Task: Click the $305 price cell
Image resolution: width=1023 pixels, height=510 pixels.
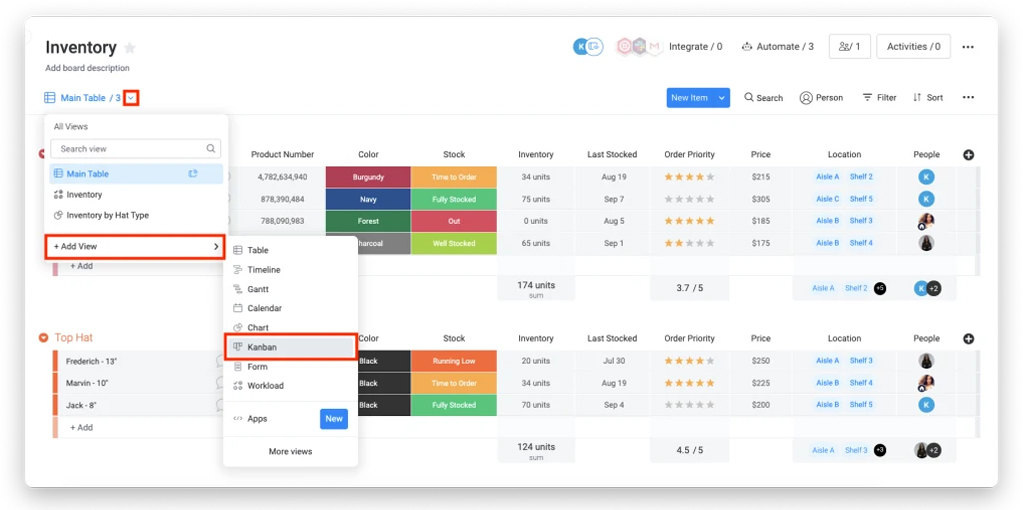Action: click(760, 199)
